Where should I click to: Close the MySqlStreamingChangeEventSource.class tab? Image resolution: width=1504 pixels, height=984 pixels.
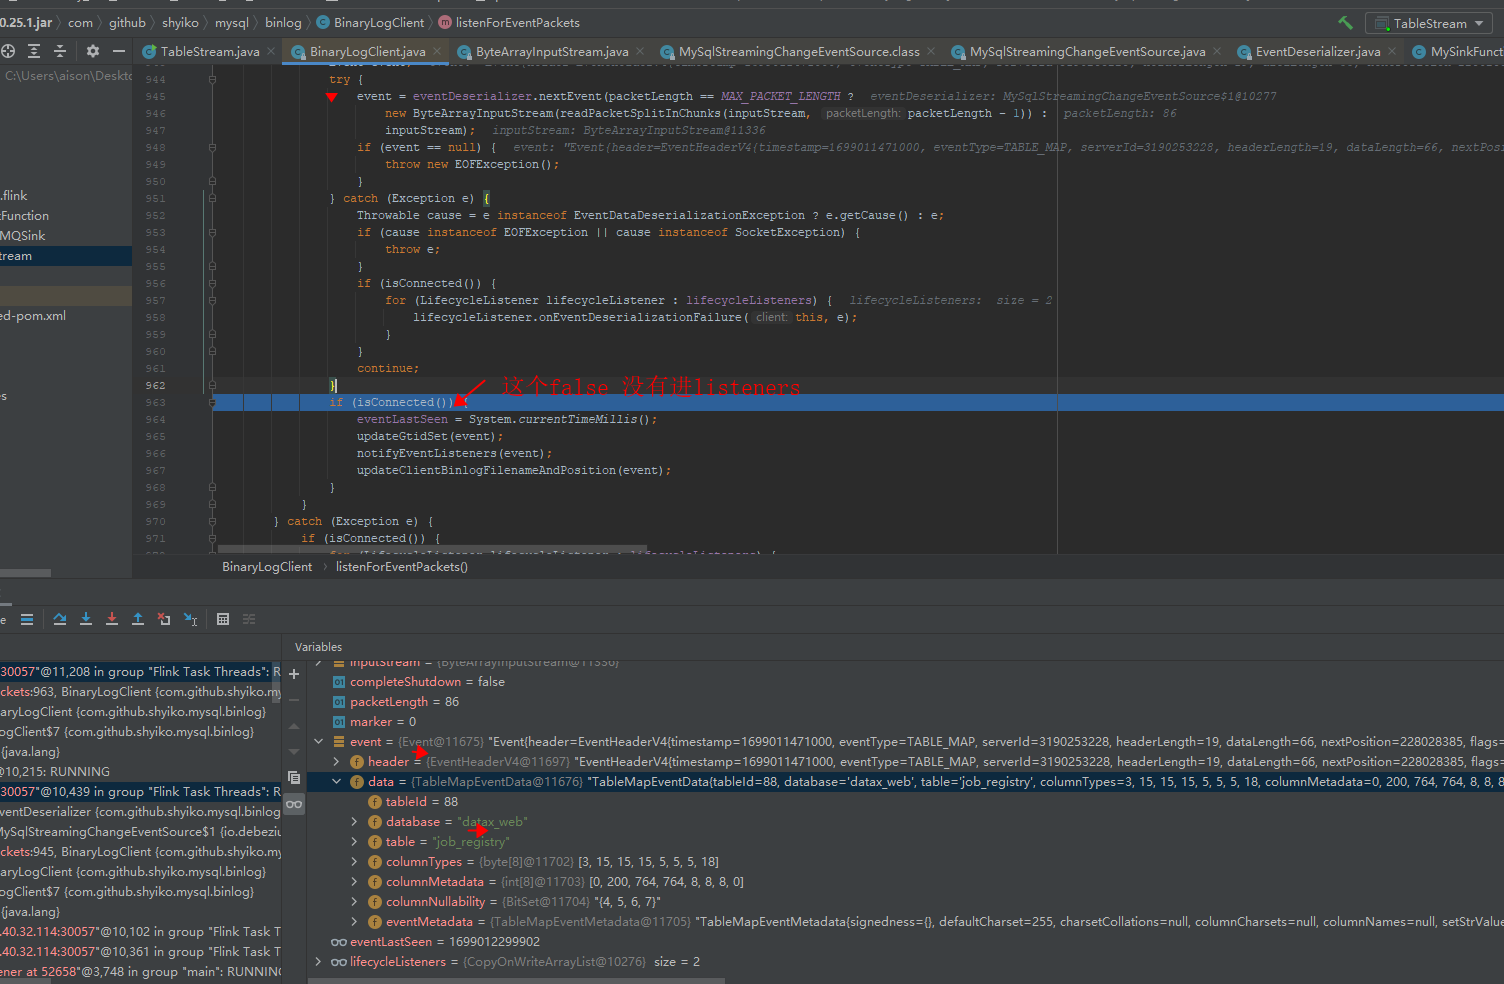click(931, 51)
